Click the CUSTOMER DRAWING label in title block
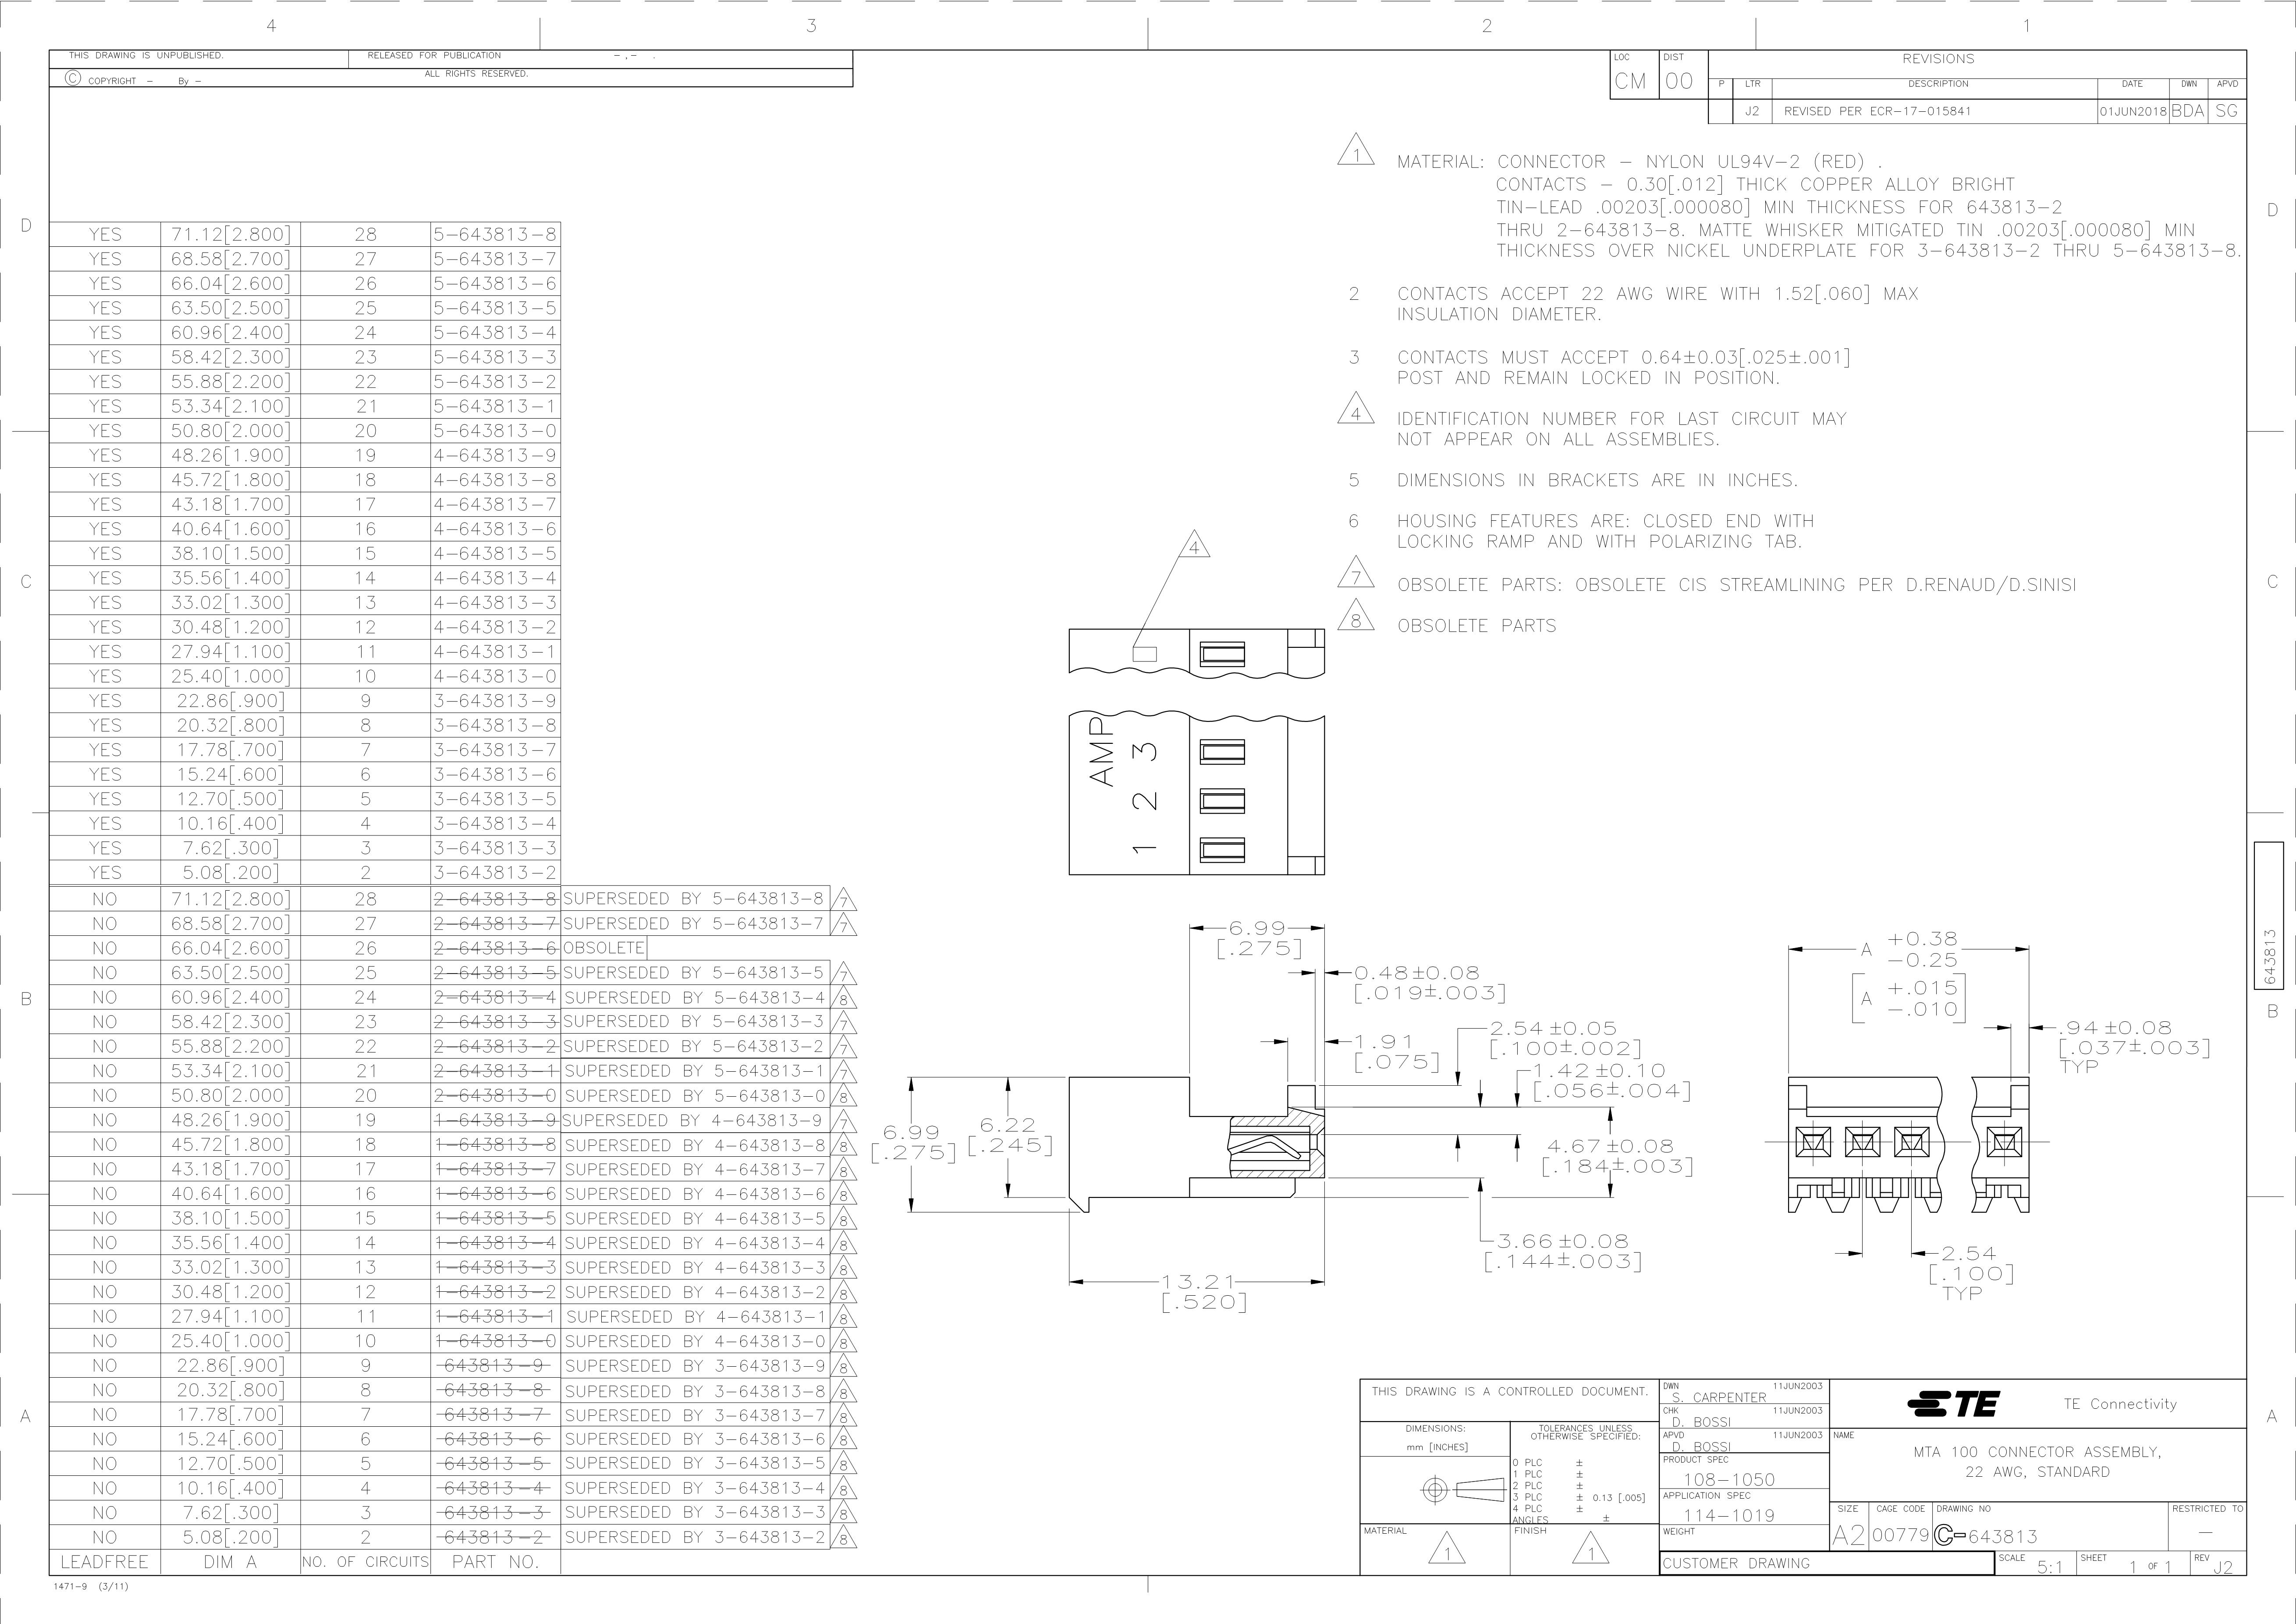 pyautogui.click(x=1736, y=1563)
